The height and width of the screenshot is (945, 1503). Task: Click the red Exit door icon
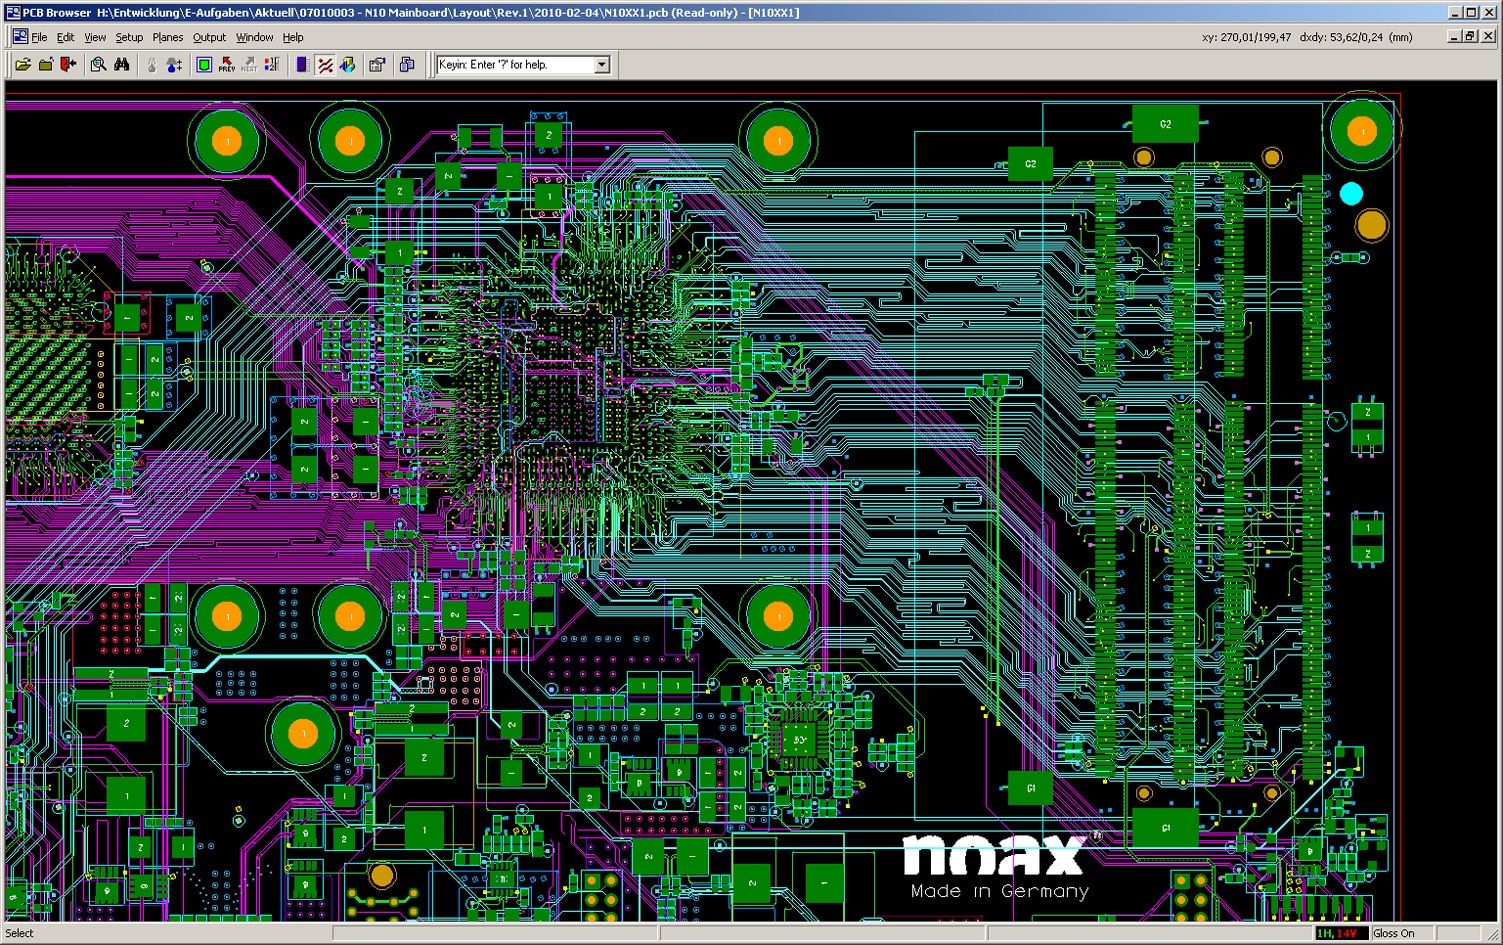coord(68,65)
